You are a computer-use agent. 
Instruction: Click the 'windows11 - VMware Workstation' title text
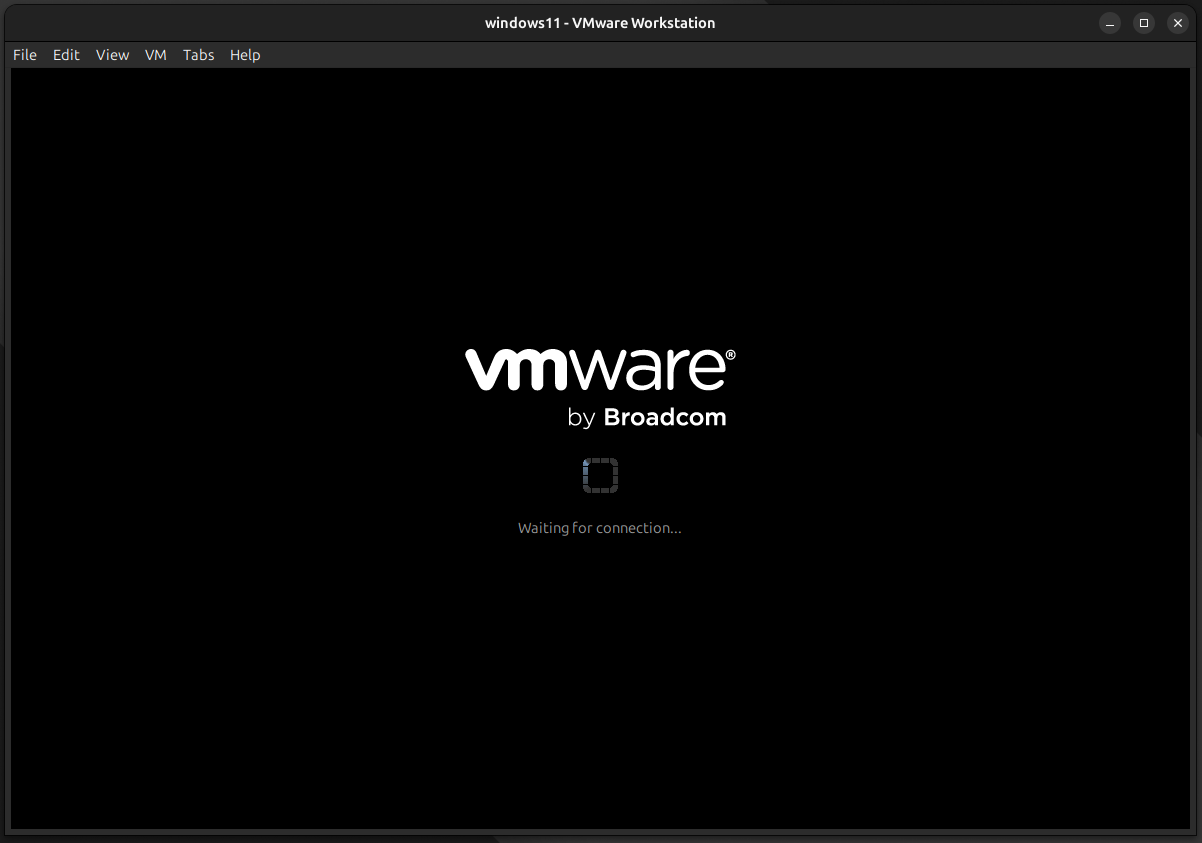600,23
